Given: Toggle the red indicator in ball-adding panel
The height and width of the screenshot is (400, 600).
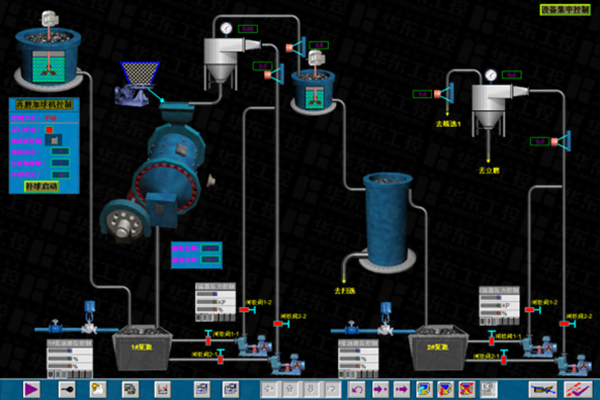Looking at the screenshot, I should [49, 129].
